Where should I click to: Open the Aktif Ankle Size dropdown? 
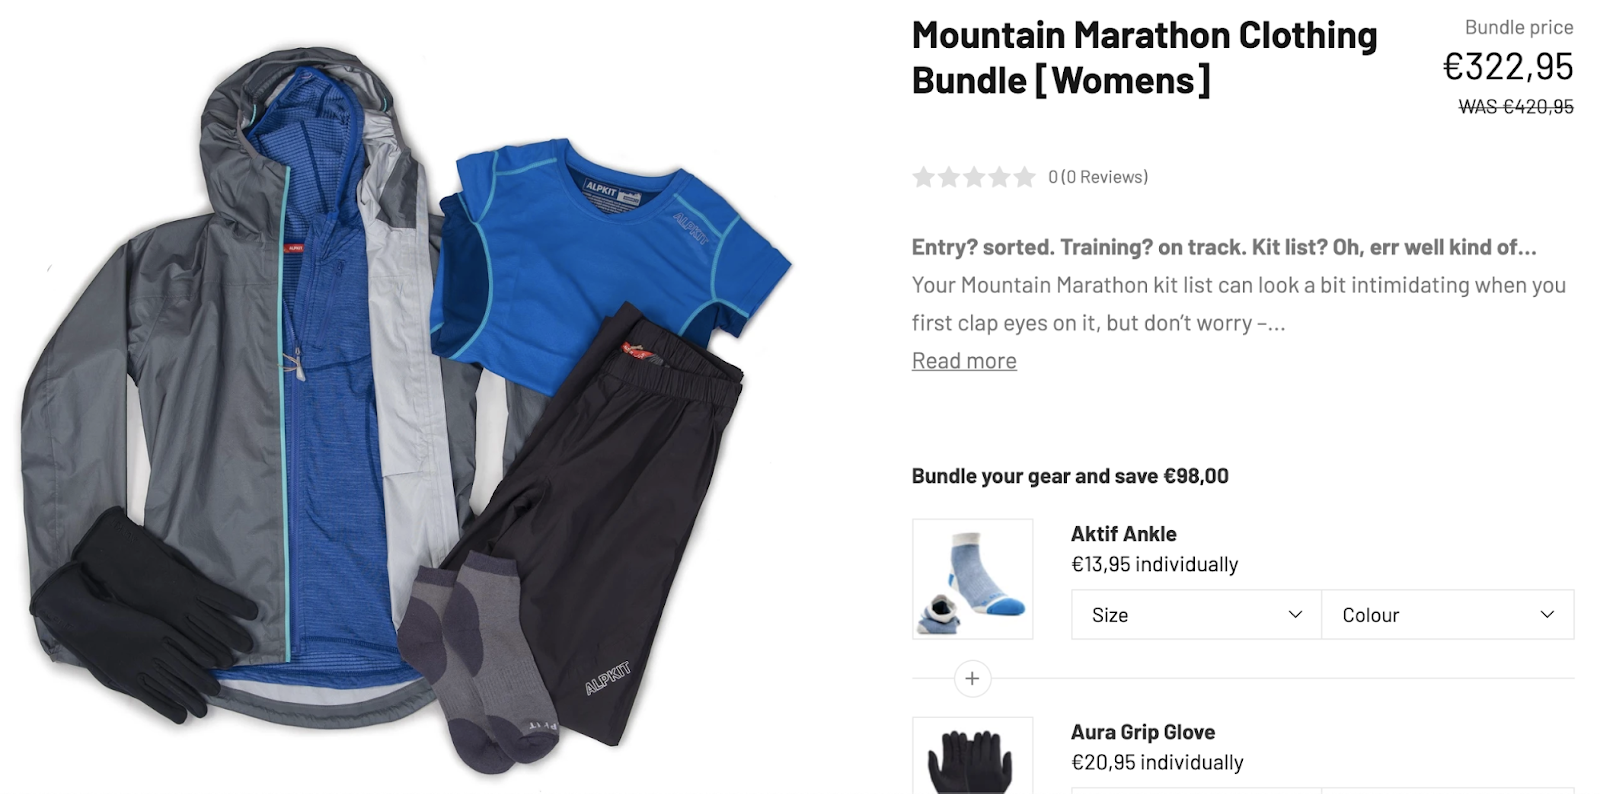(1196, 615)
